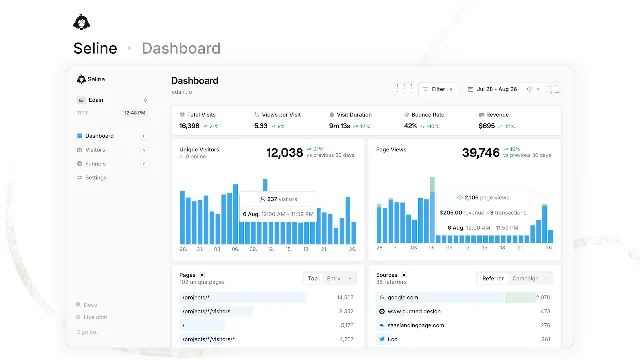Image resolution: width=640 pixels, height=360 pixels.
Task: Click the Visit Duration clock icon
Action: (332, 115)
